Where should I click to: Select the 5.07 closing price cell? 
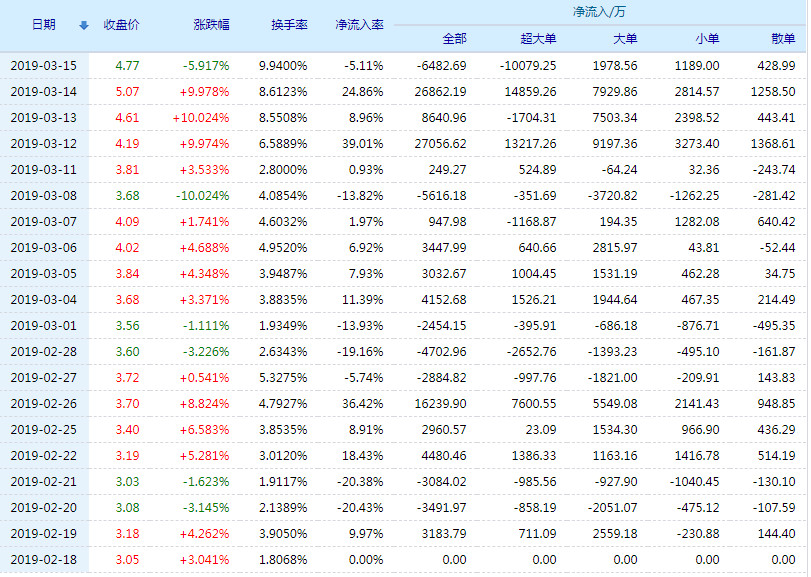[x=127, y=91]
